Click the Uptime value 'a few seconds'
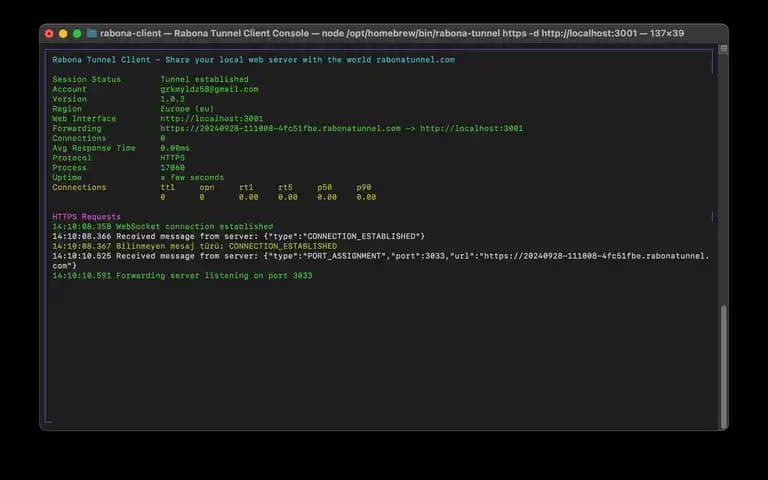Screen dimensions: 768x480 coord(192,177)
